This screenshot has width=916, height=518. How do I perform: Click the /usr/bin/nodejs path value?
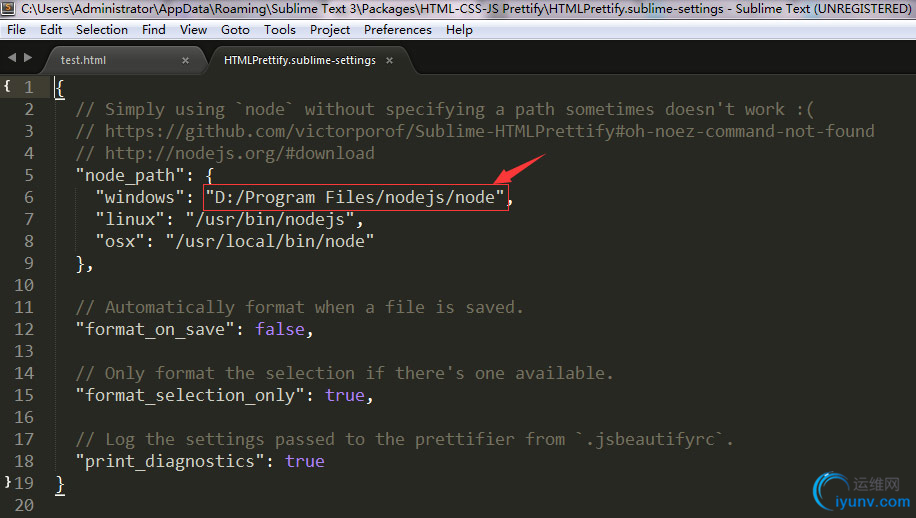[270, 220]
